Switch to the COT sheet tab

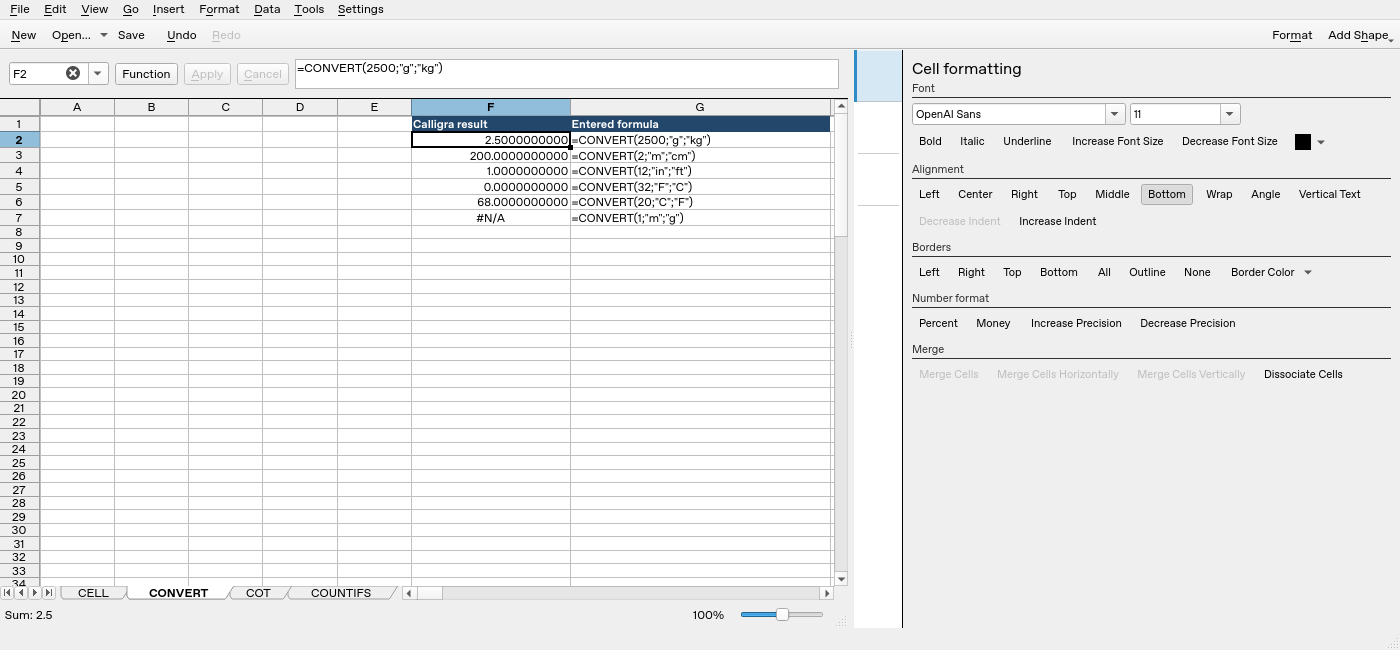coord(258,593)
